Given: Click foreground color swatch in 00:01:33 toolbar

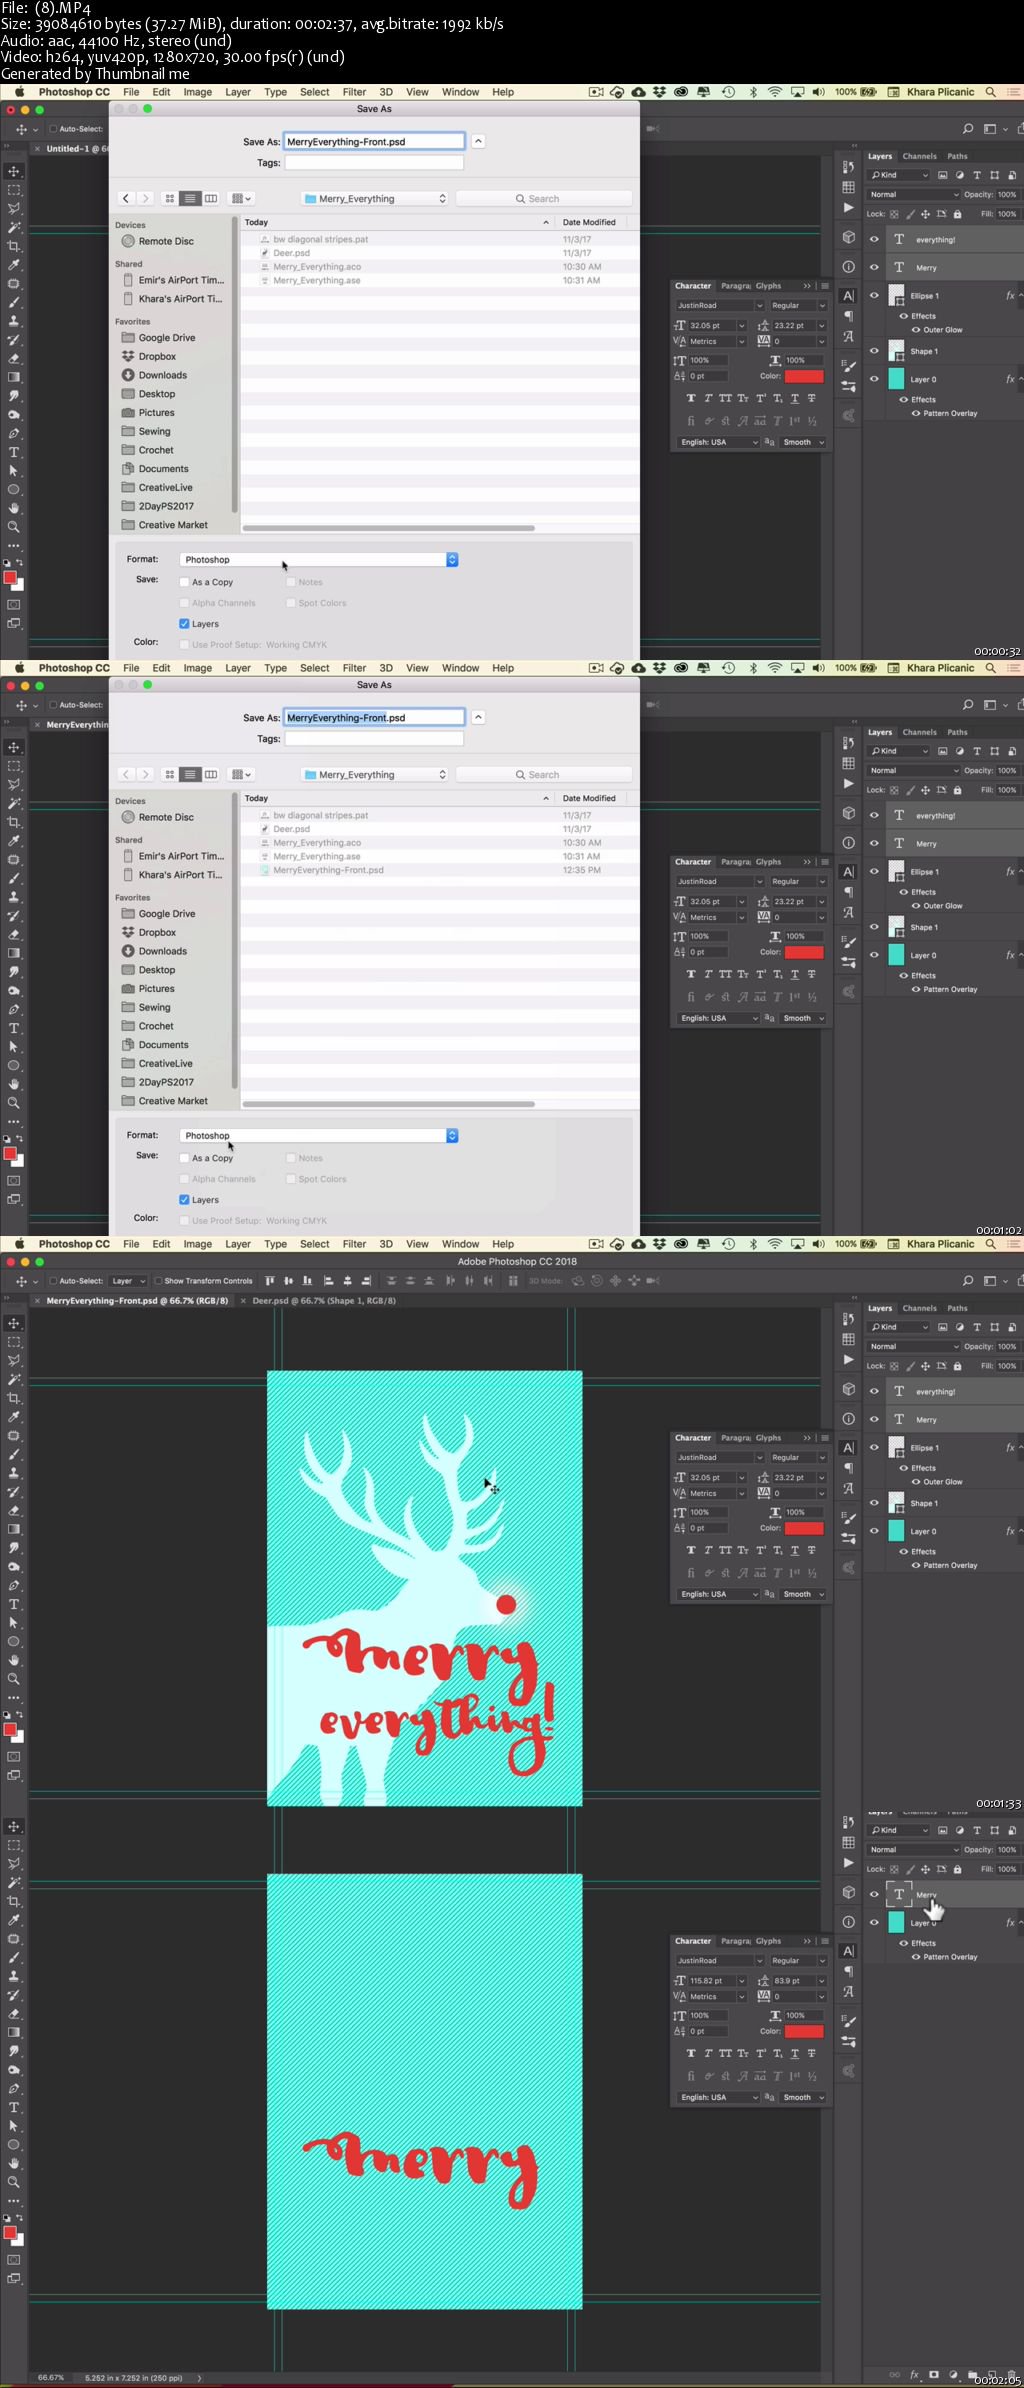Looking at the screenshot, I should 10,1729.
